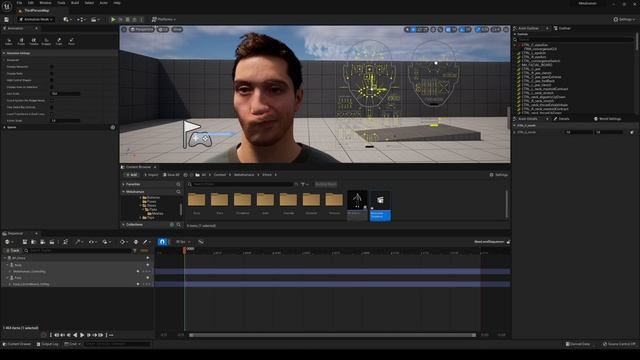
Task: Click search icon beside Favorites
Action: coord(178,184)
